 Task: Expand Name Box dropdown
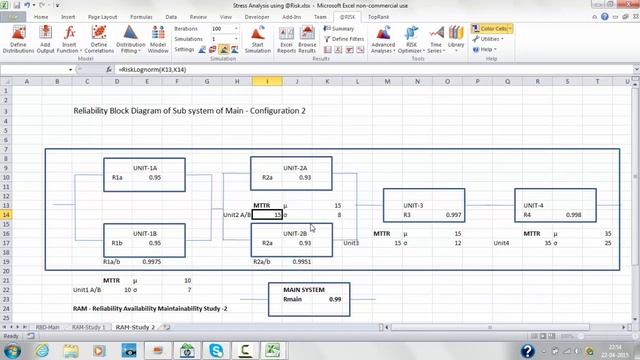[70, 70]
